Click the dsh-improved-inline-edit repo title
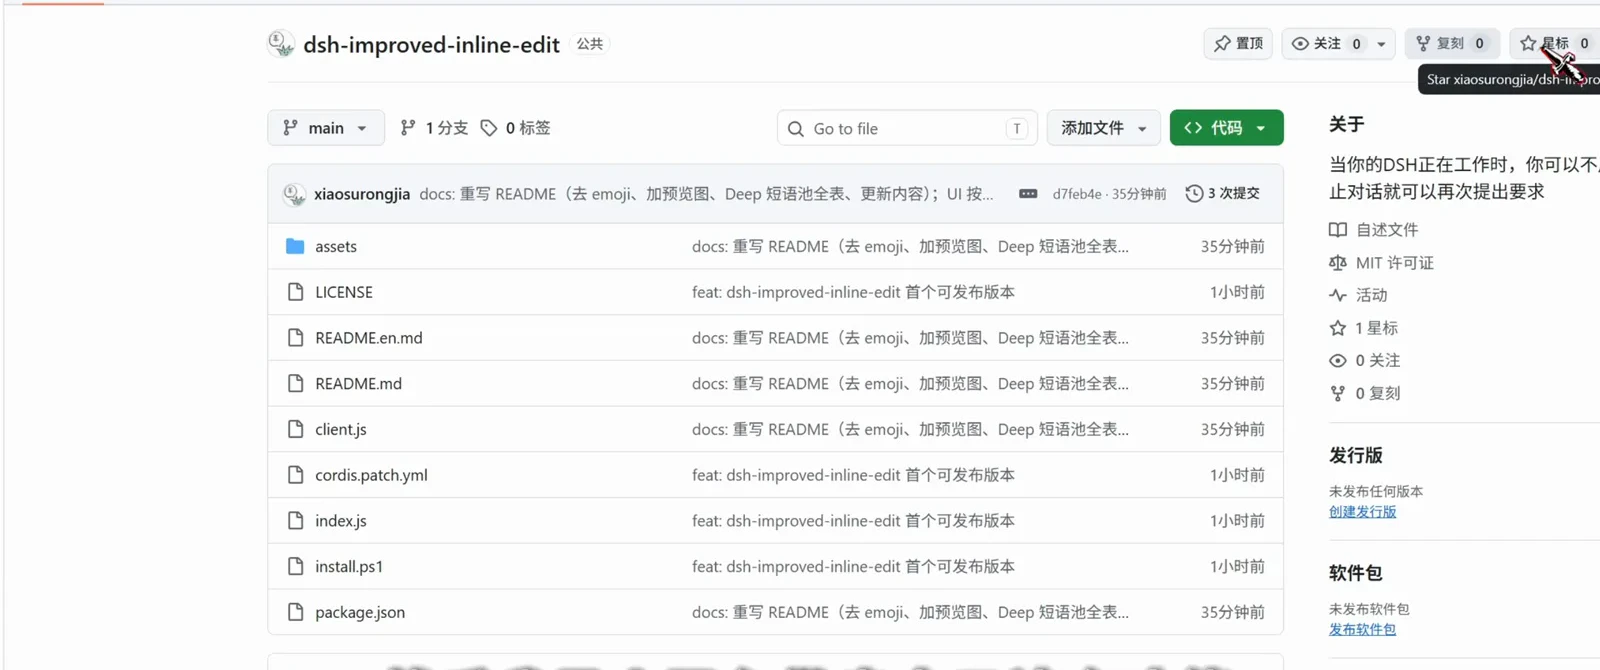This screenshot has height=670, width=1600. pos(431,45)
